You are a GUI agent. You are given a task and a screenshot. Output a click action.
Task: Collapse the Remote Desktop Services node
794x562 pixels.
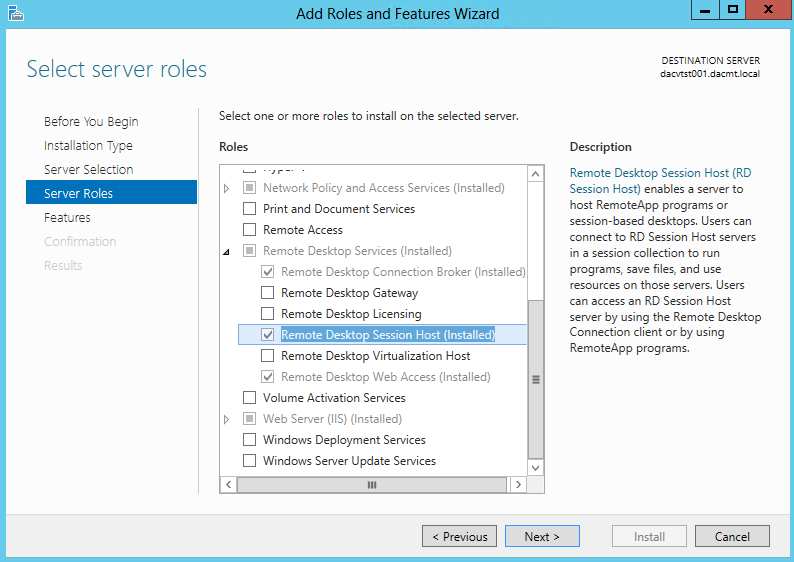(x=226, y=252)
